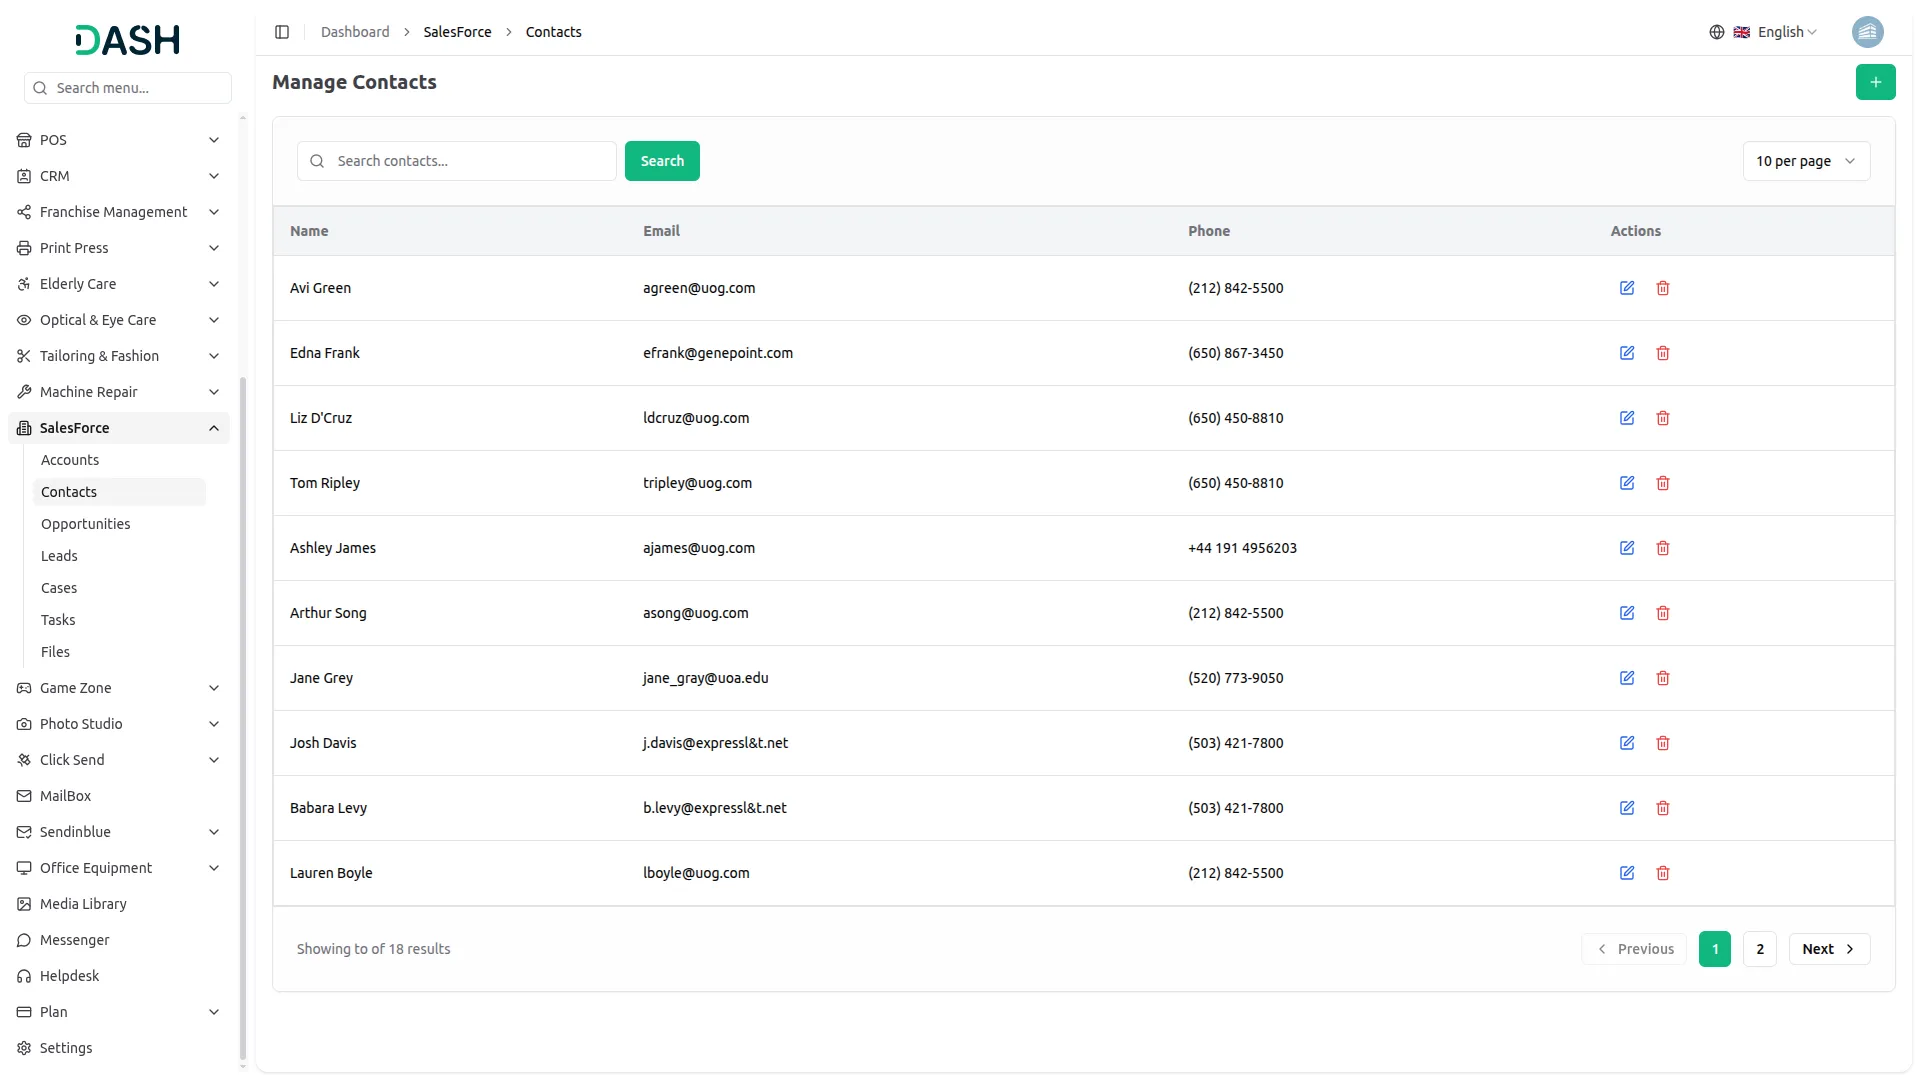Viewport: 1920px width, 1080px height.
Task: Expand the POS menu
Action: (119, 140)
